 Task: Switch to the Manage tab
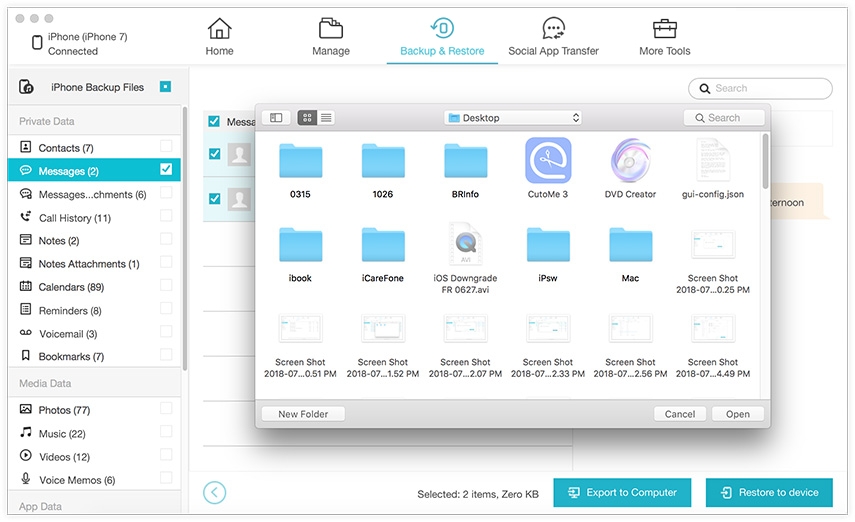point(331,37)
